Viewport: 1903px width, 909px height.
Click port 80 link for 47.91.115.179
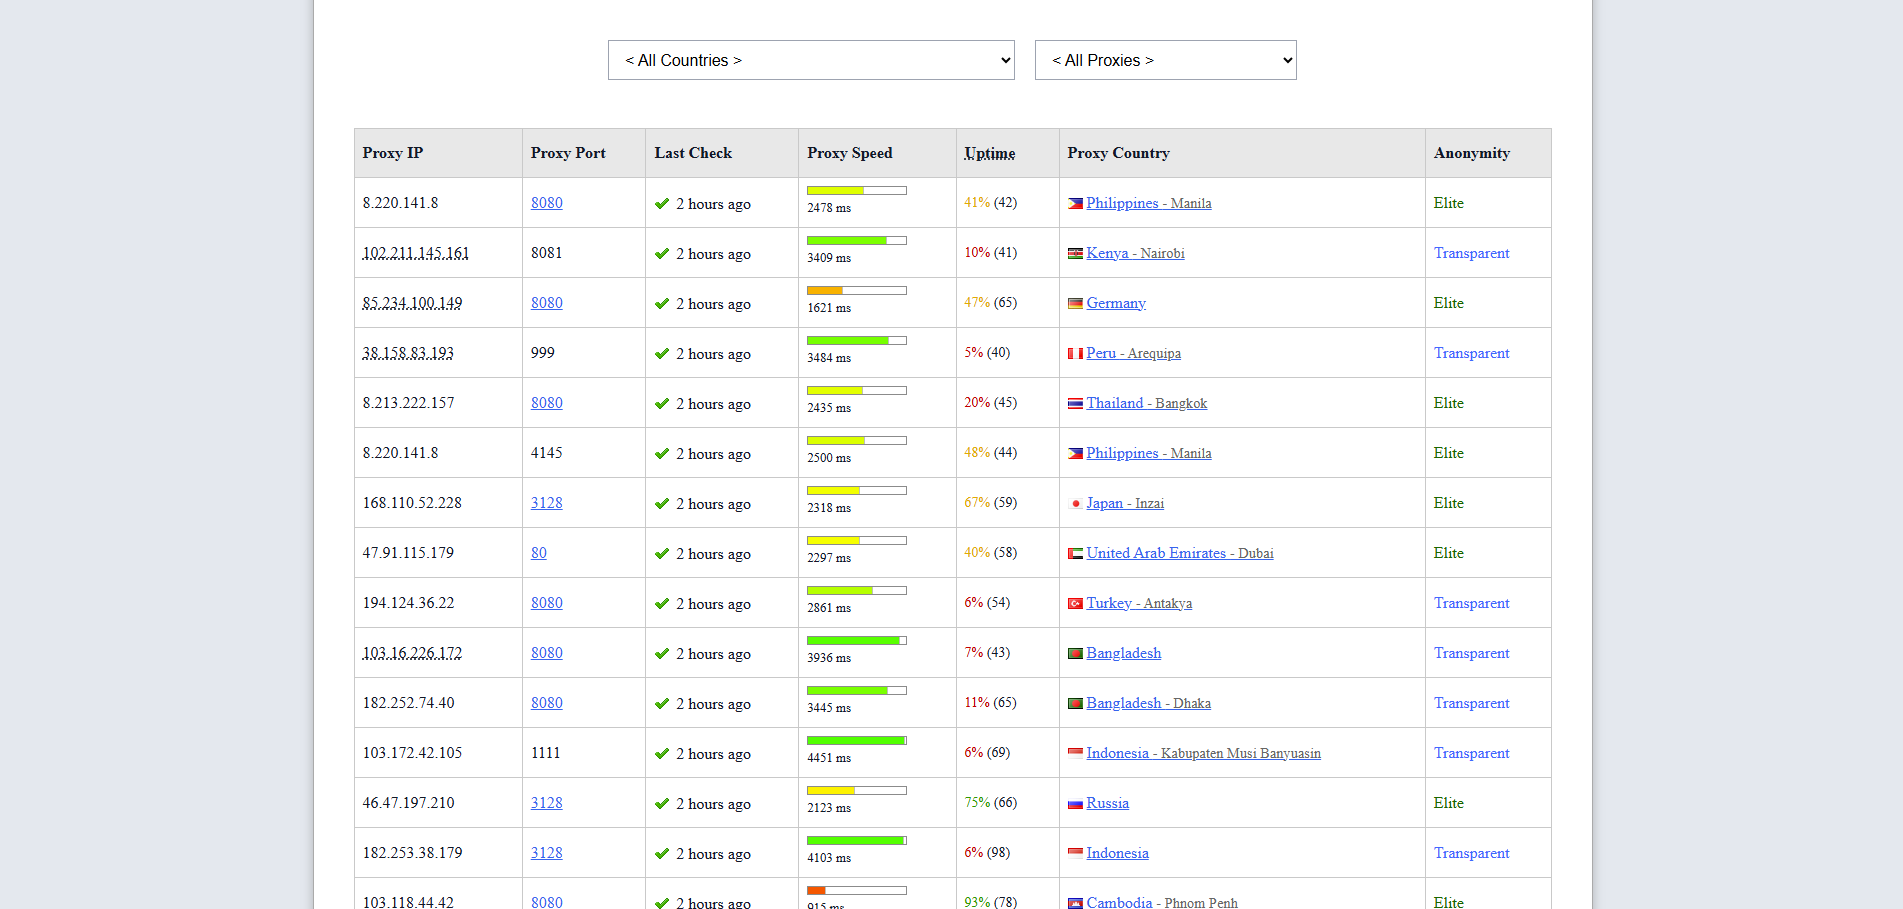pos(539,553)
